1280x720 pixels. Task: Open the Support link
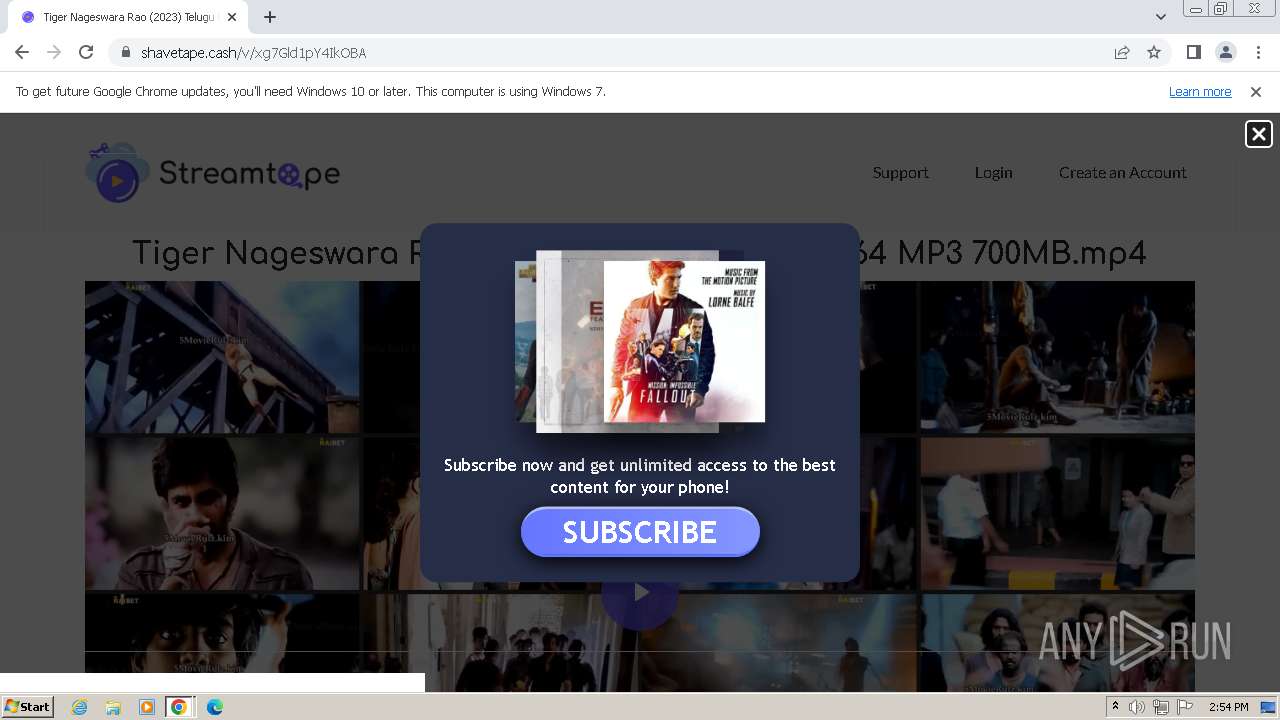coord(901,172)
